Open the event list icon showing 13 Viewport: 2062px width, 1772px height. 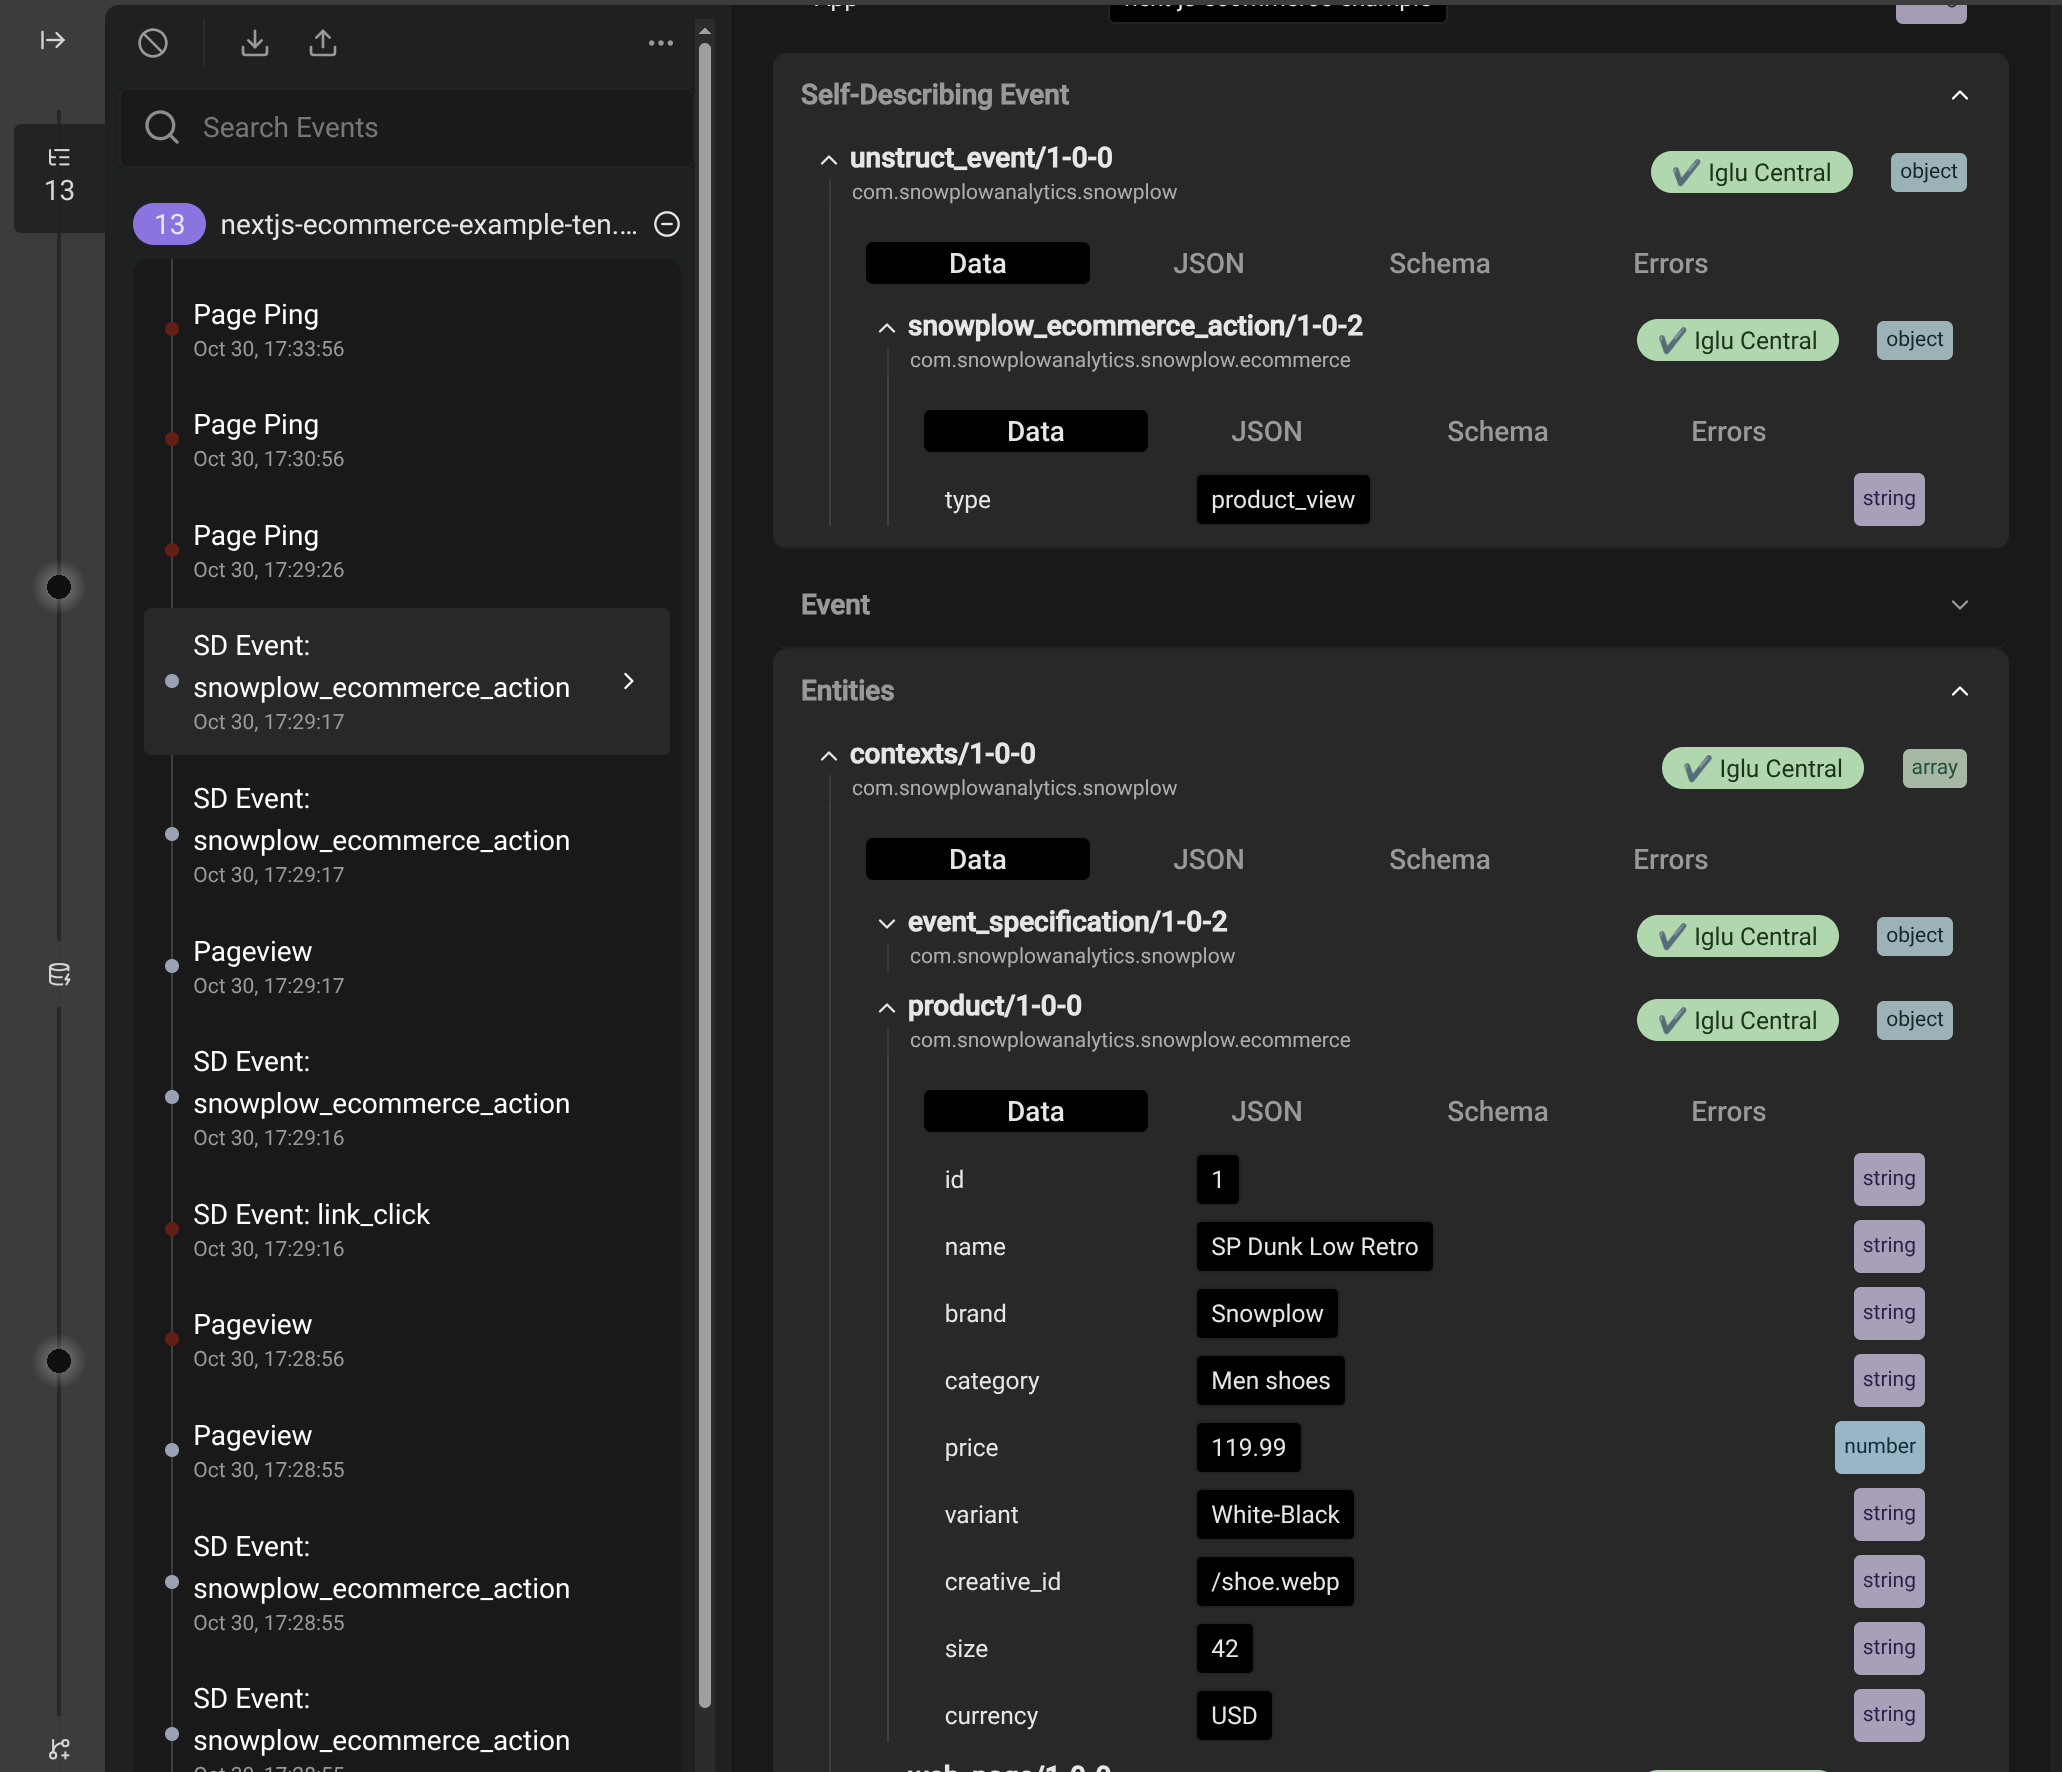pyautogui.click(x=59, y=176)
